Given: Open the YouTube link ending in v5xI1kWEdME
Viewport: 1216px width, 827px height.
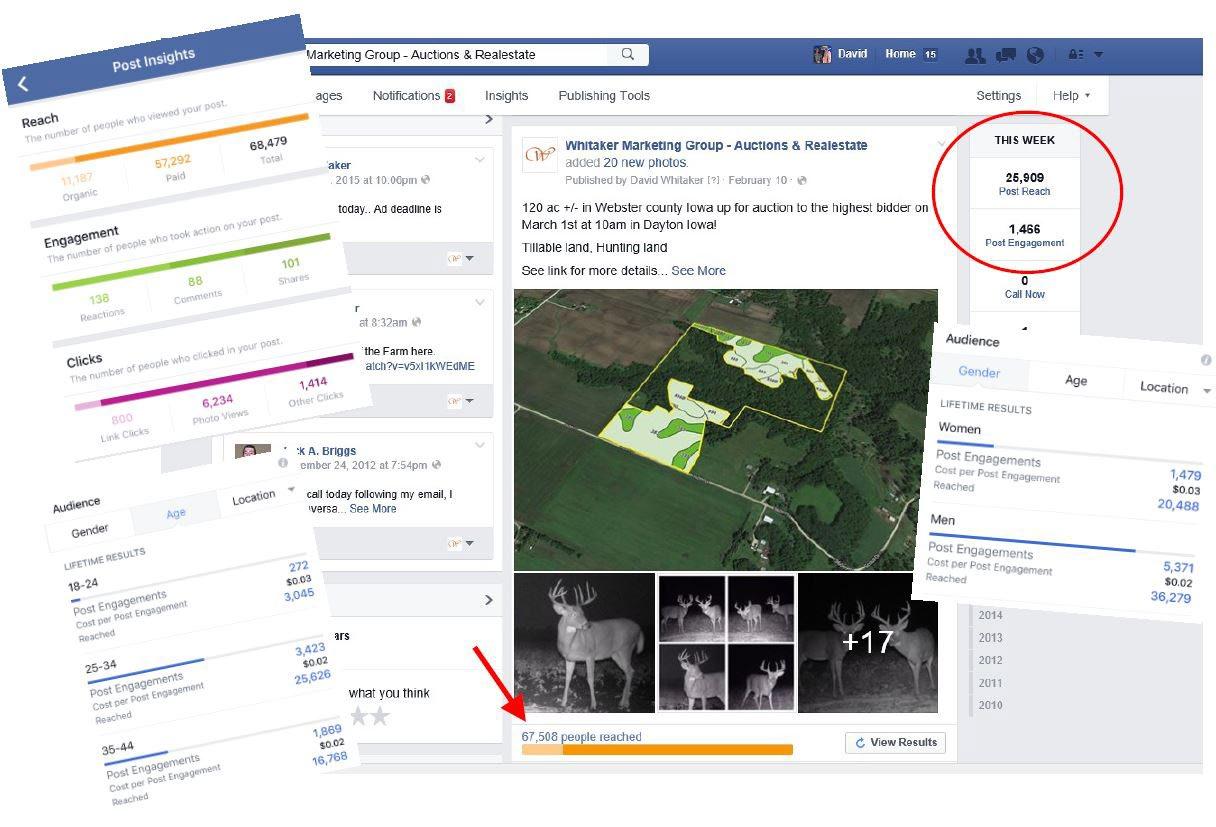Looking at the screenshot, I should tap(420, 366).
